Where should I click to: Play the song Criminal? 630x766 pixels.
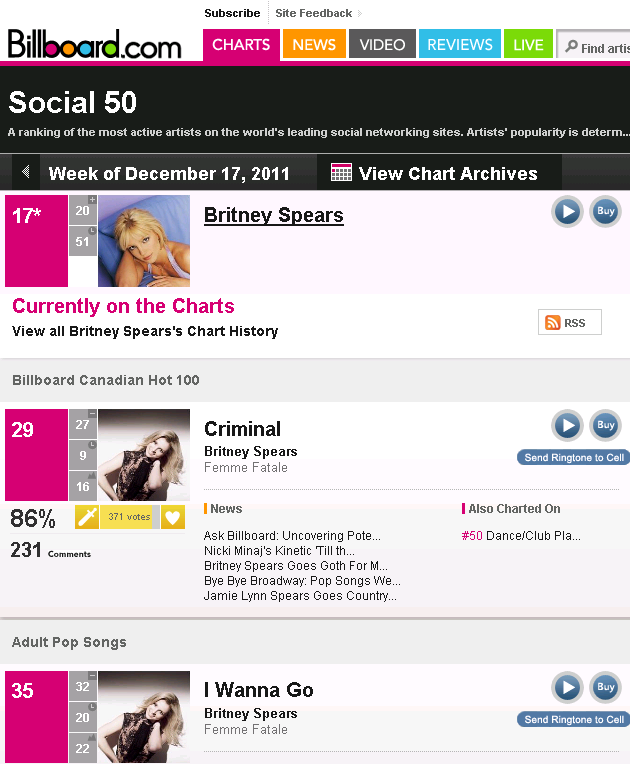click(x=567, y=426)
